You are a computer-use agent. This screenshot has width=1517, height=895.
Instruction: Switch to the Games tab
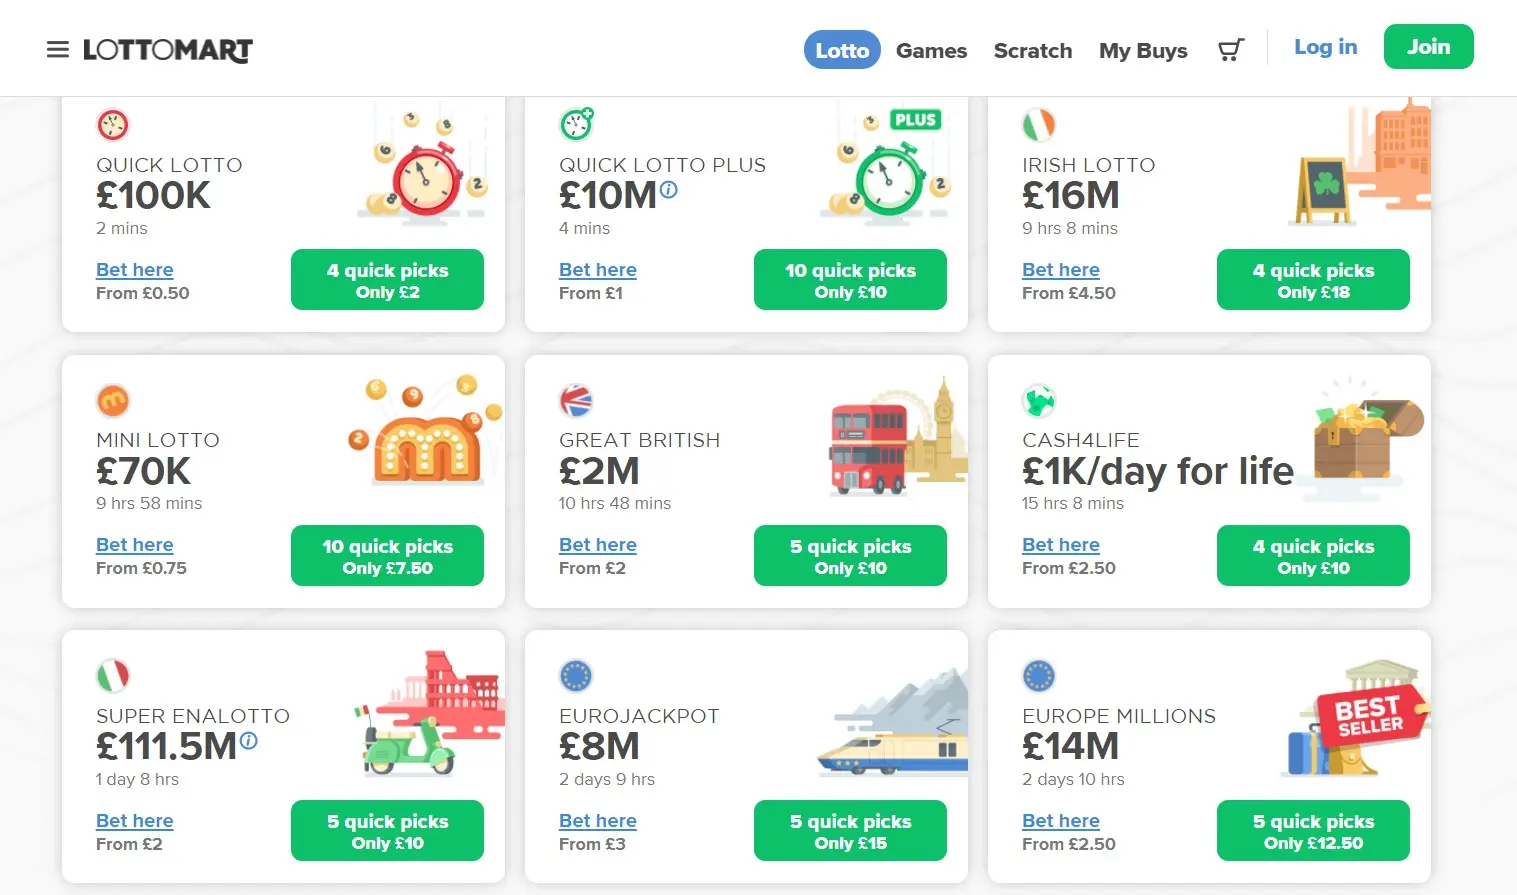(x=931, y=50)
